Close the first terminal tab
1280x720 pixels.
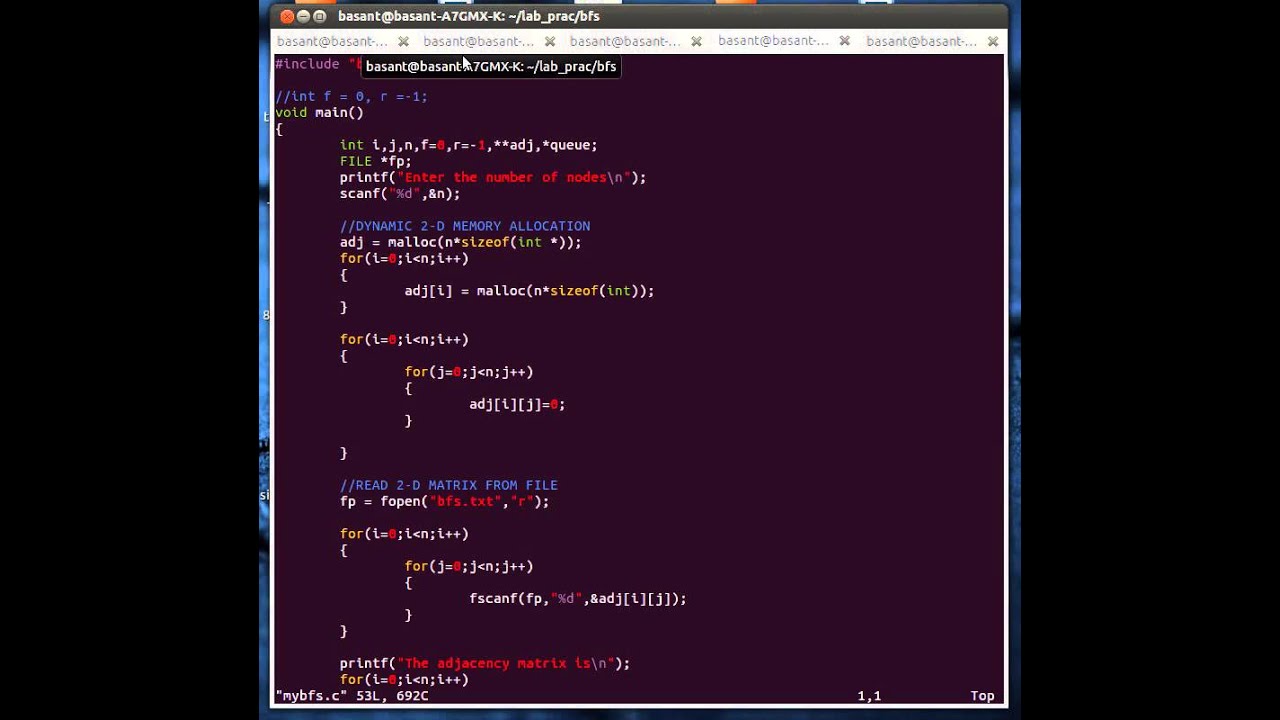[403, 41]
